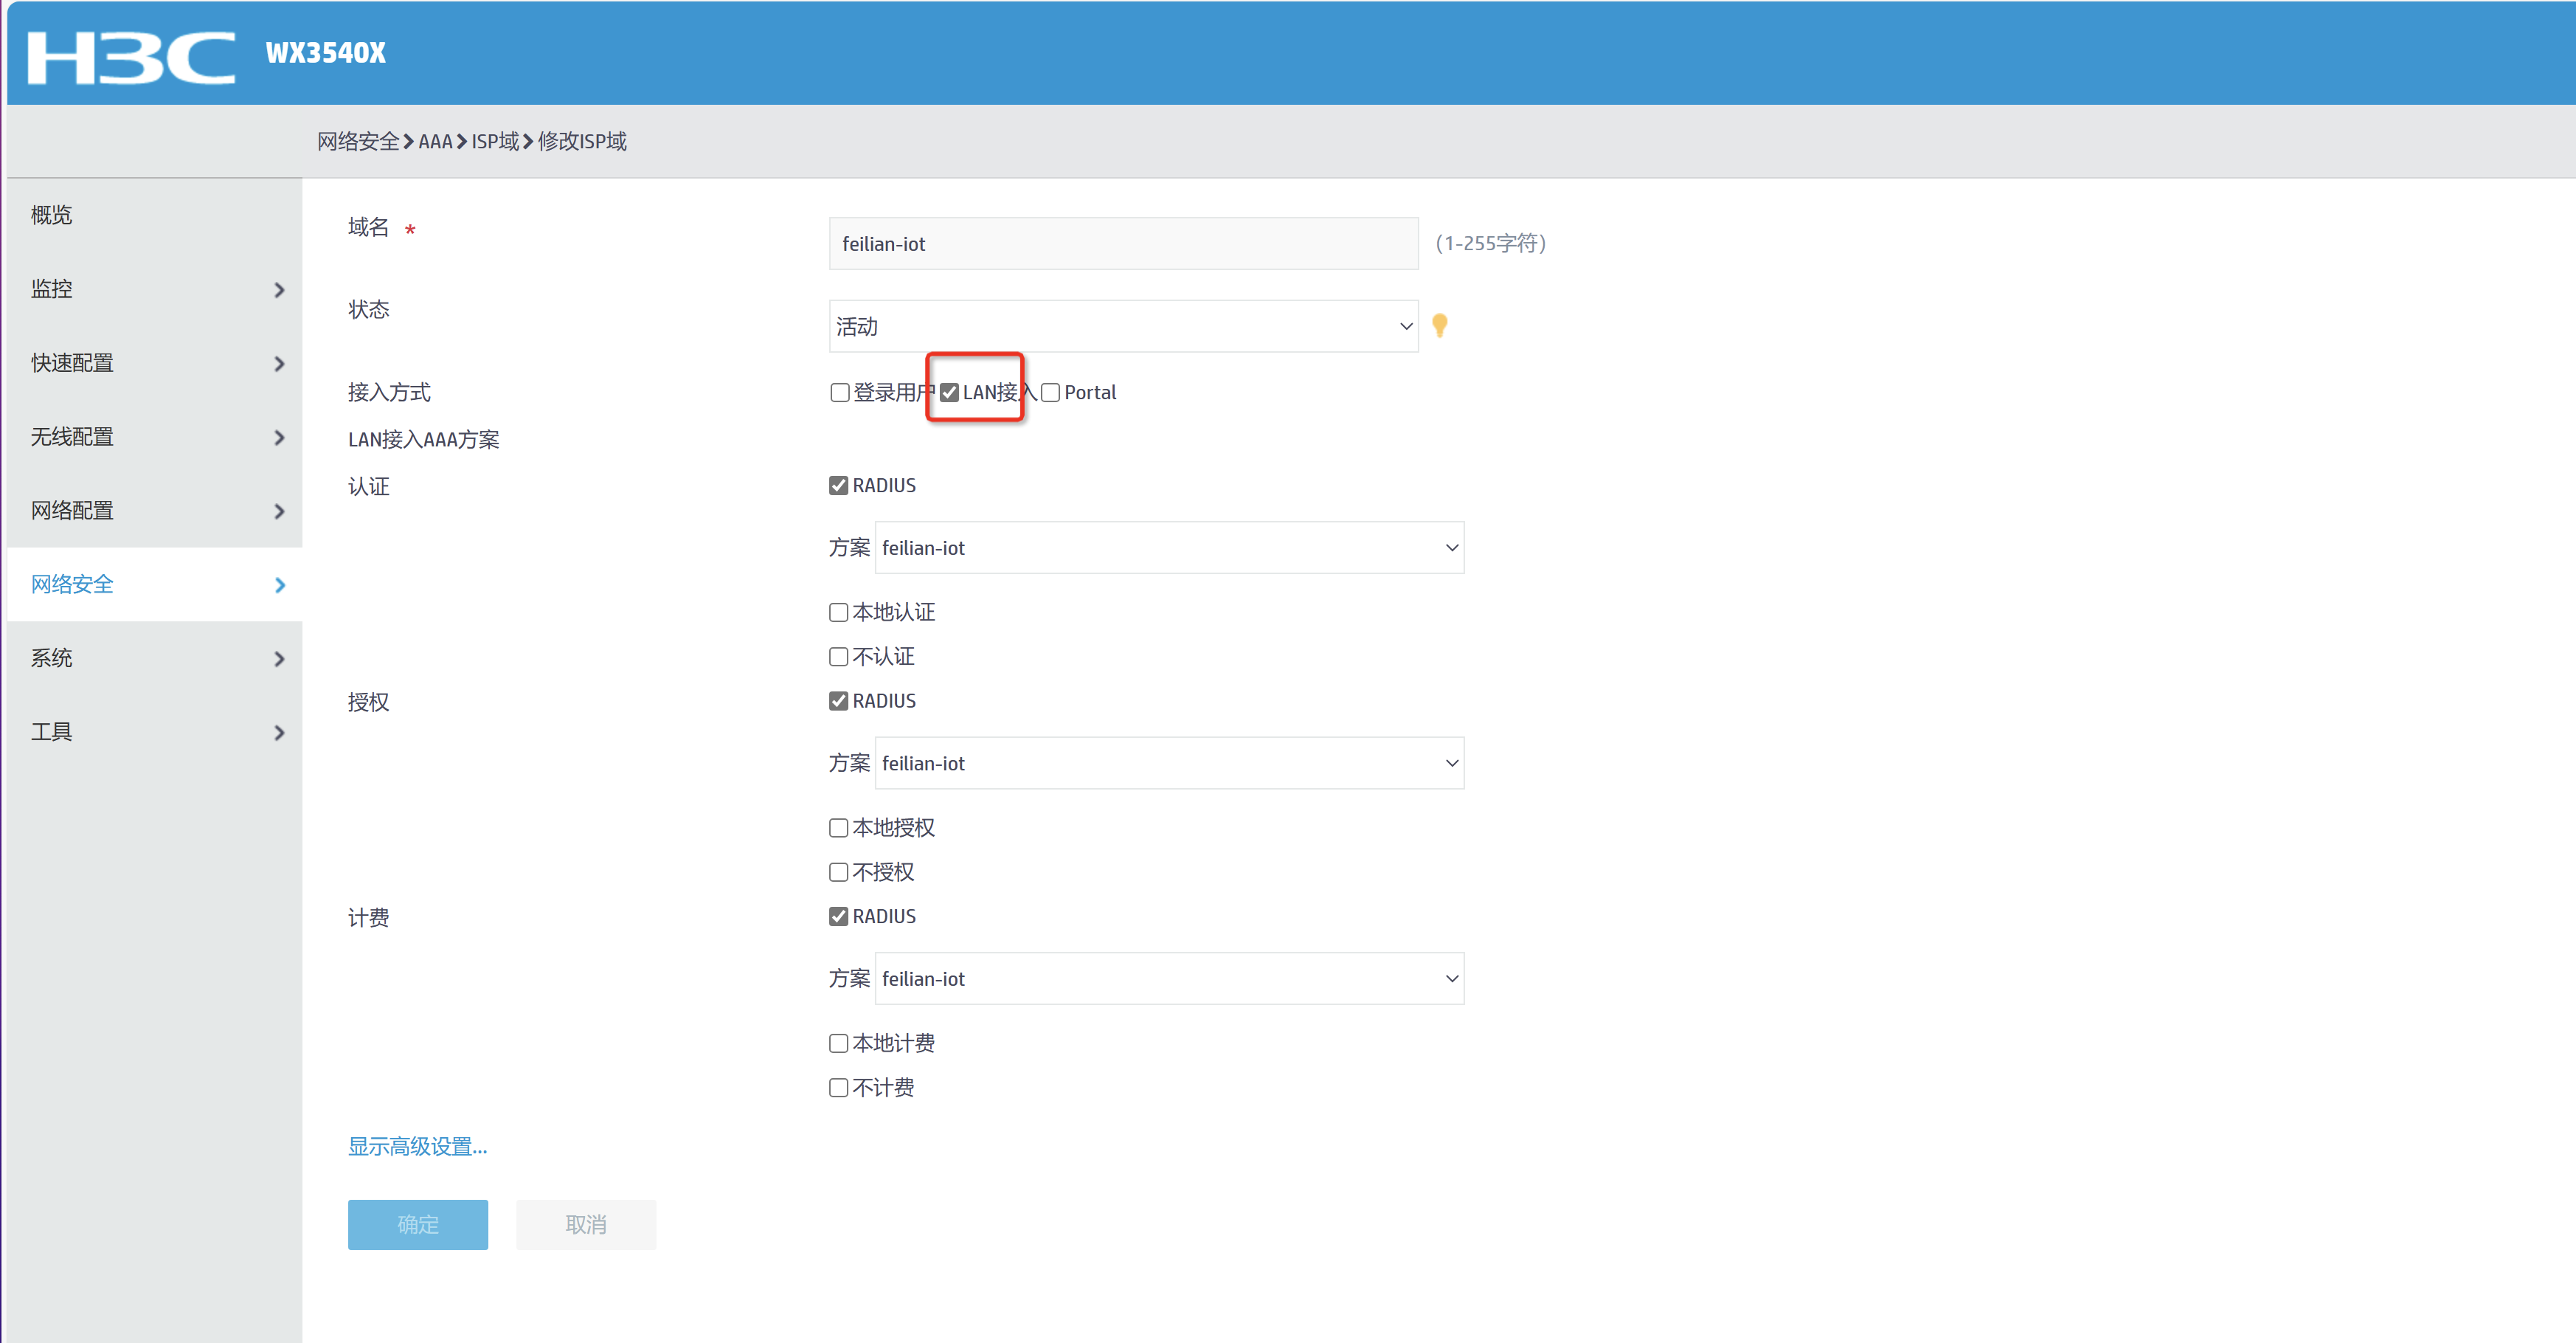Open the 快速配置 sidebar menu
The image size is (2576, 1343).
coord(154,363)
